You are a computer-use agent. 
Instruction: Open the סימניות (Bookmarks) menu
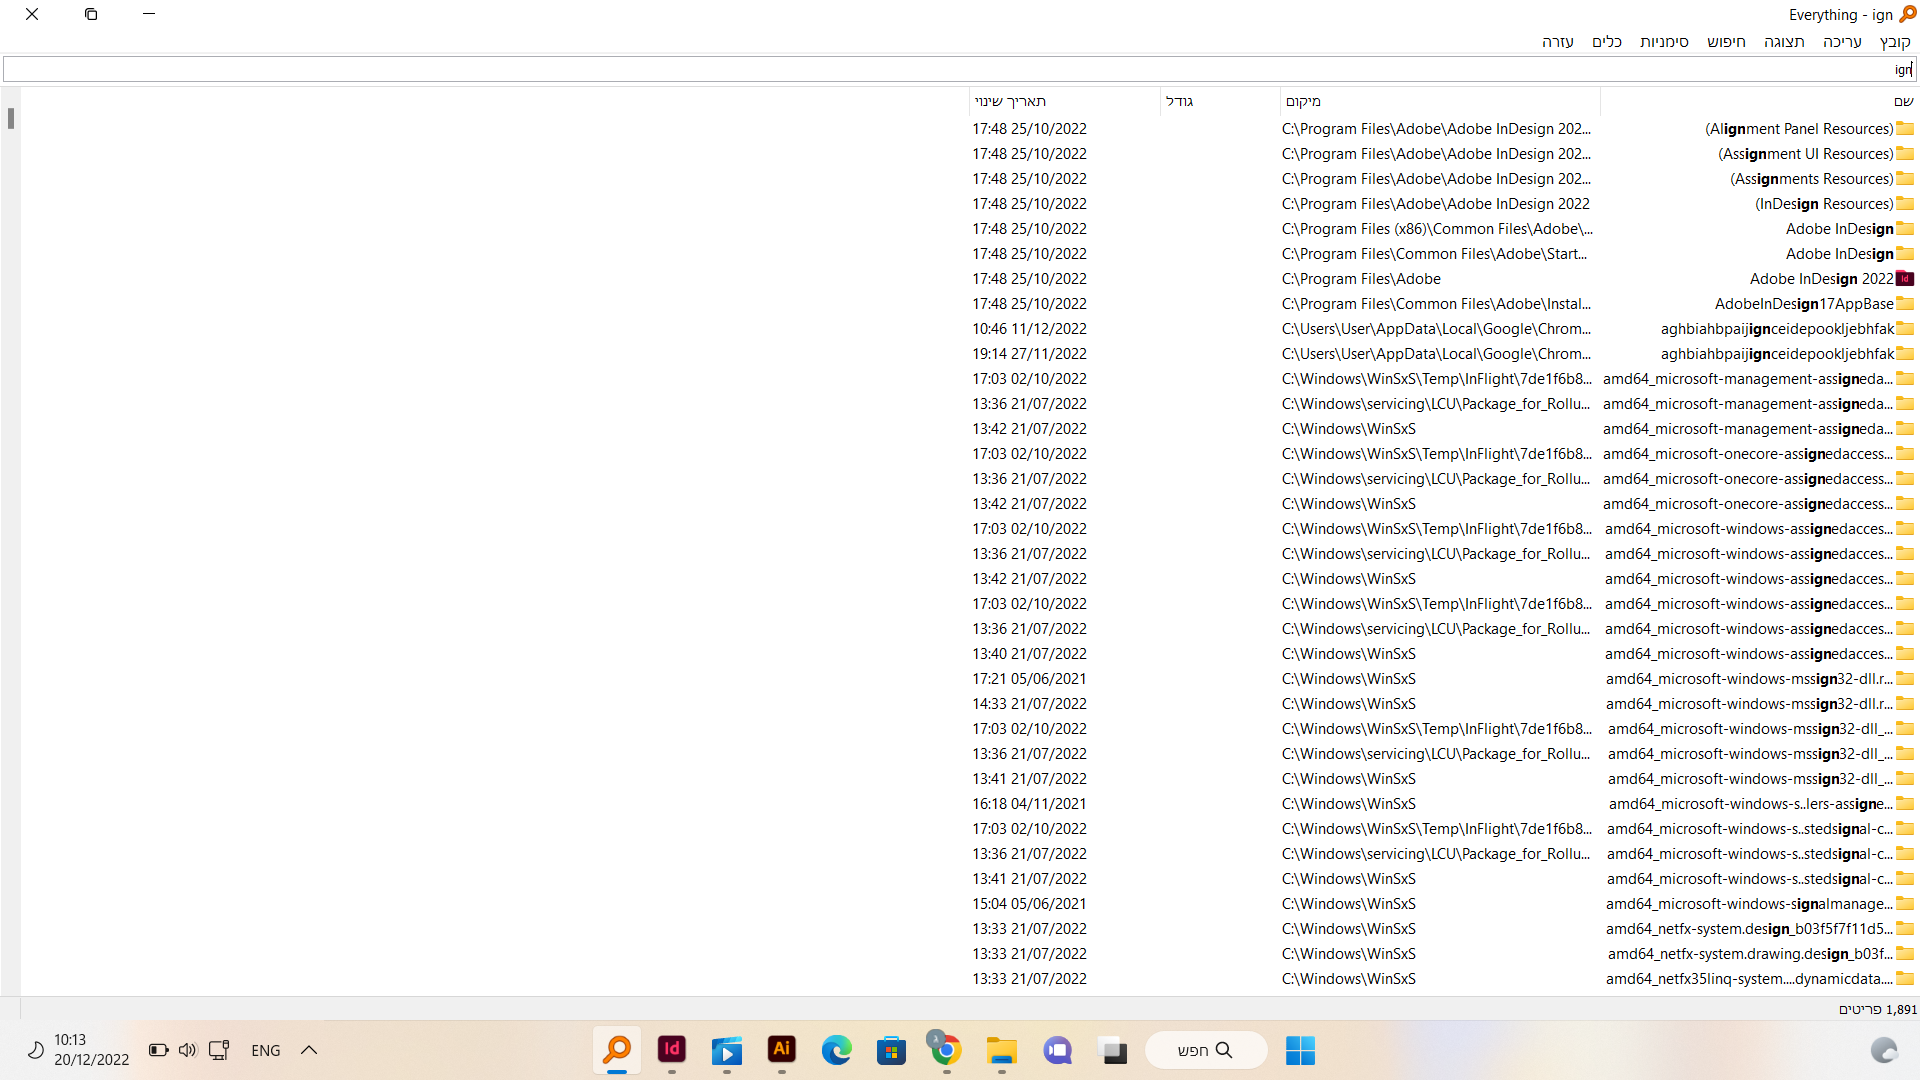(1664, 41)
